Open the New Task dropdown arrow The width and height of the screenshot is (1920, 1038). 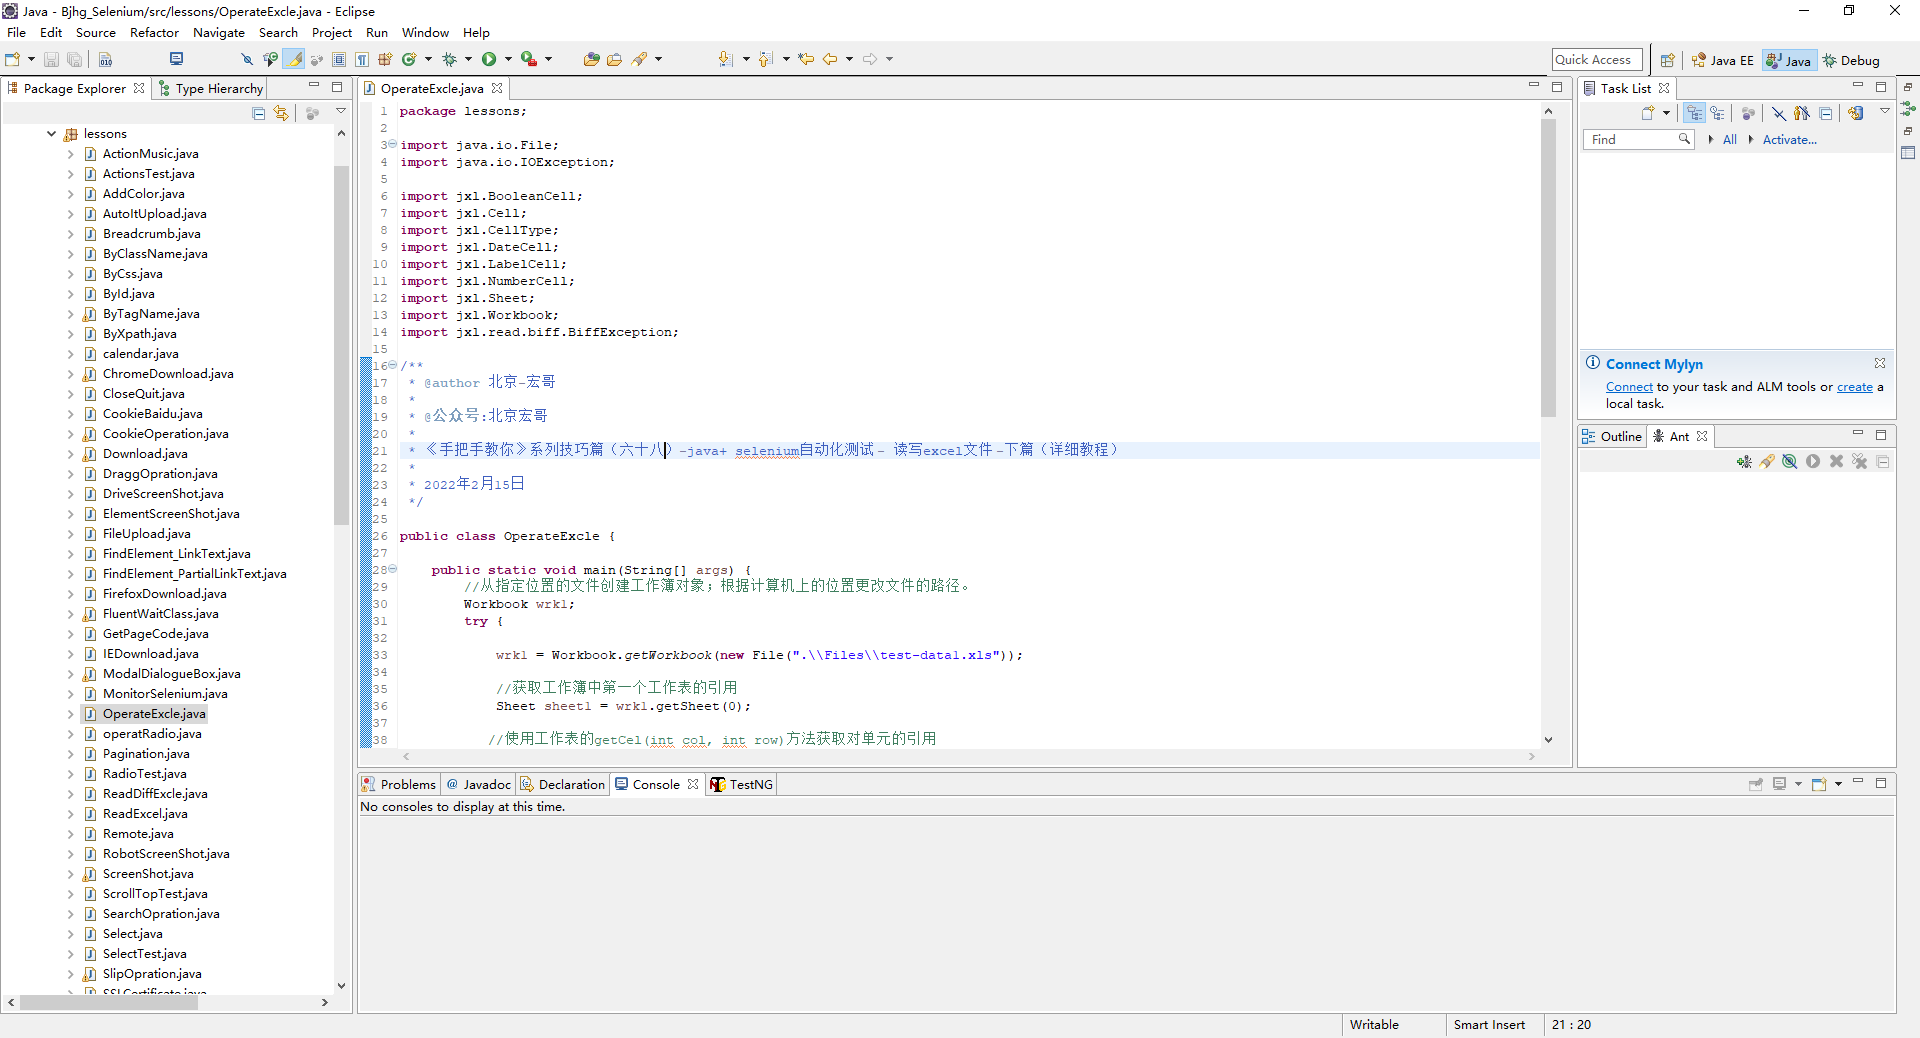pyautogui.click(x=1666, y=113)
